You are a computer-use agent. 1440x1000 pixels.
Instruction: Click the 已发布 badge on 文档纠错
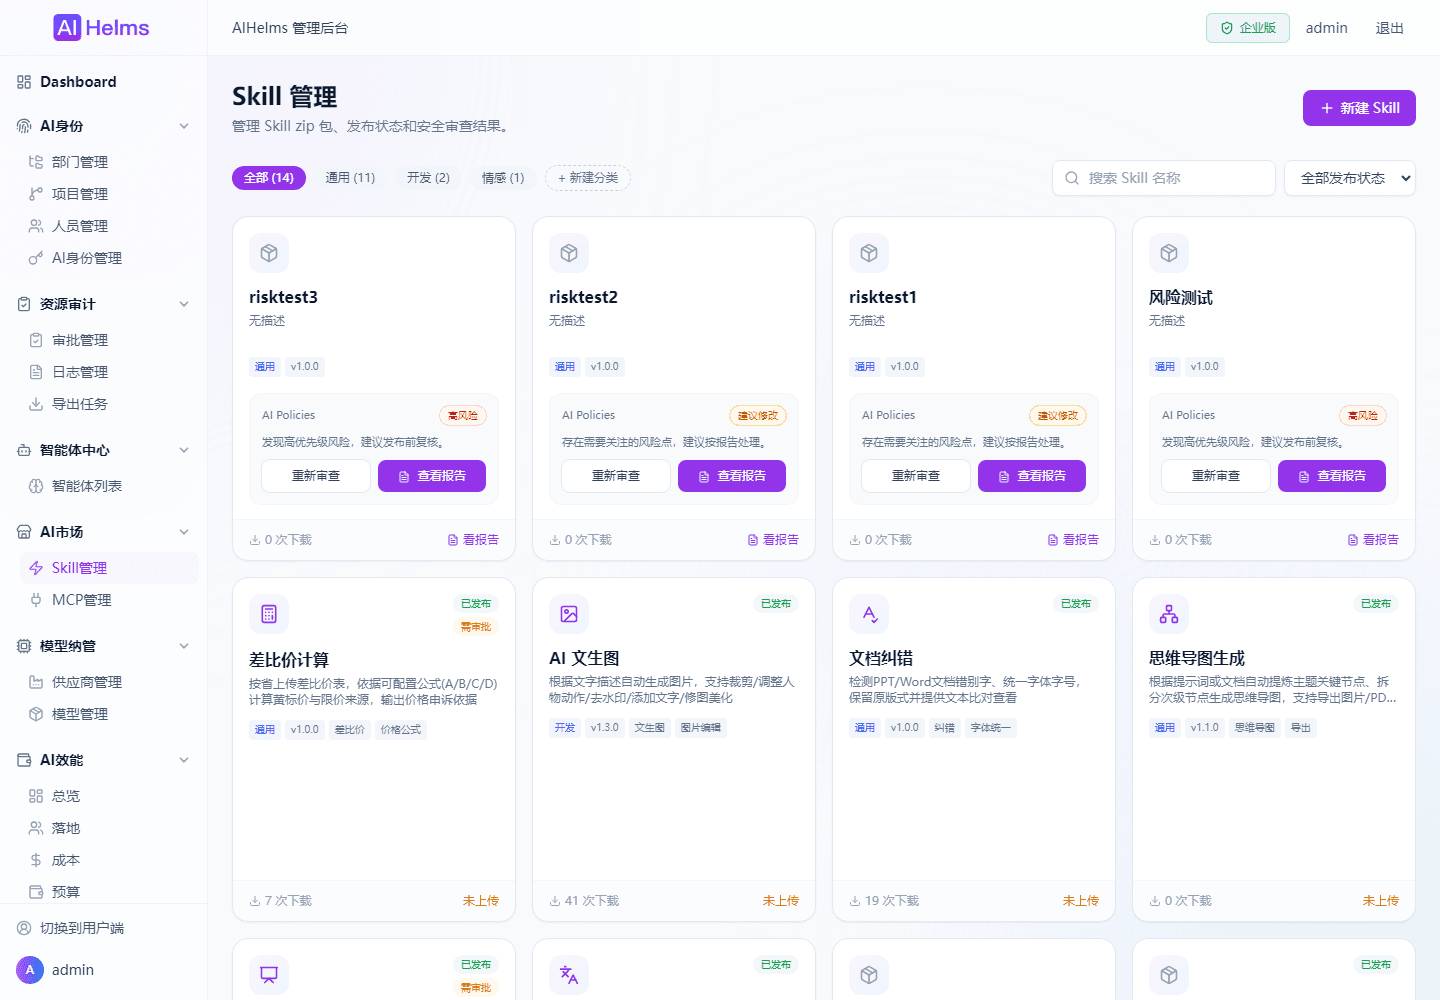(x=1076, y=604)
